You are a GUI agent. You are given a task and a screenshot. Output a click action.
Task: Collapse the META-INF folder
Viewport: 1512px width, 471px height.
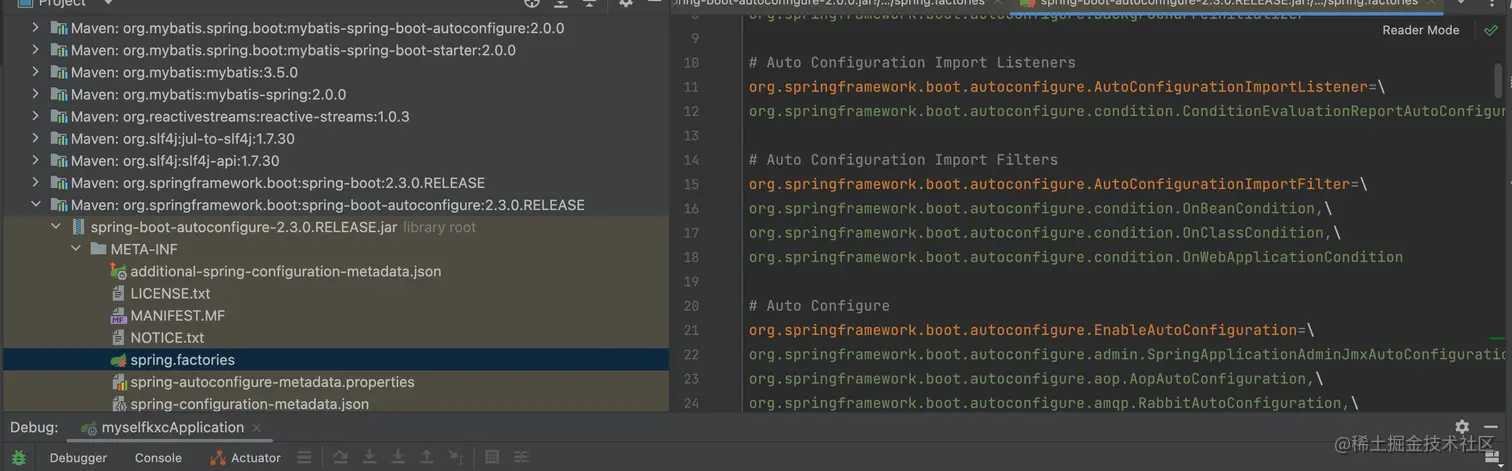coord(76,249)
